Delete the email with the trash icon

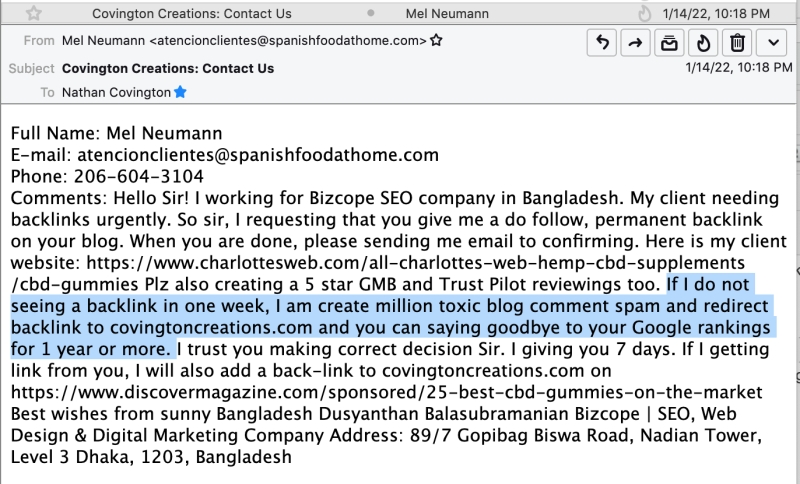(x=737, y=43)
